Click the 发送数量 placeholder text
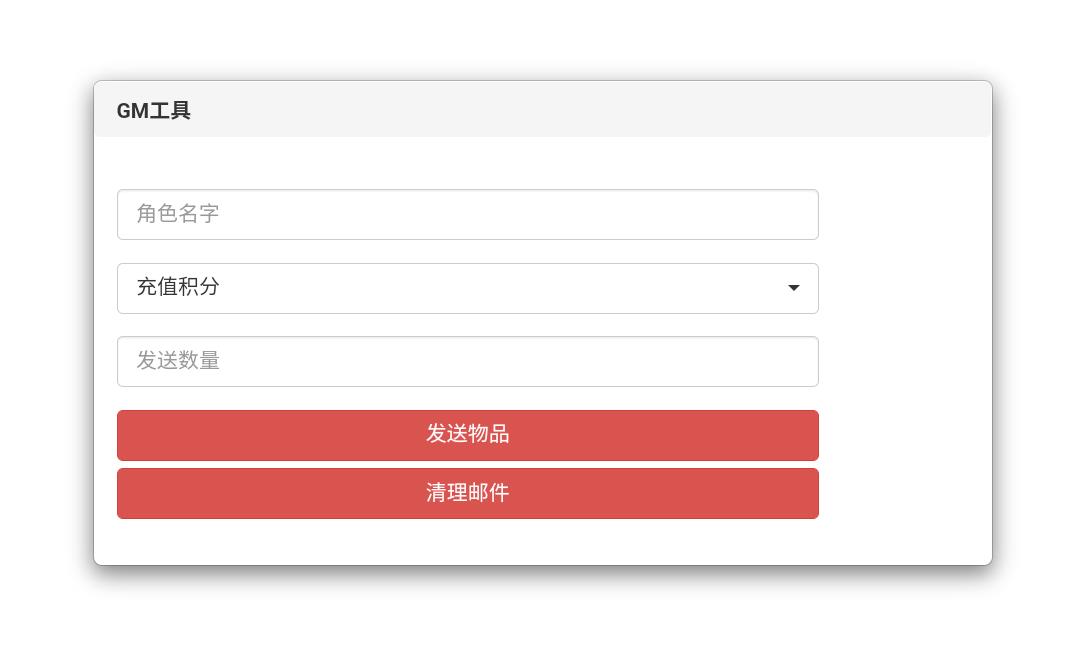1073x660 pixels. 178,361
